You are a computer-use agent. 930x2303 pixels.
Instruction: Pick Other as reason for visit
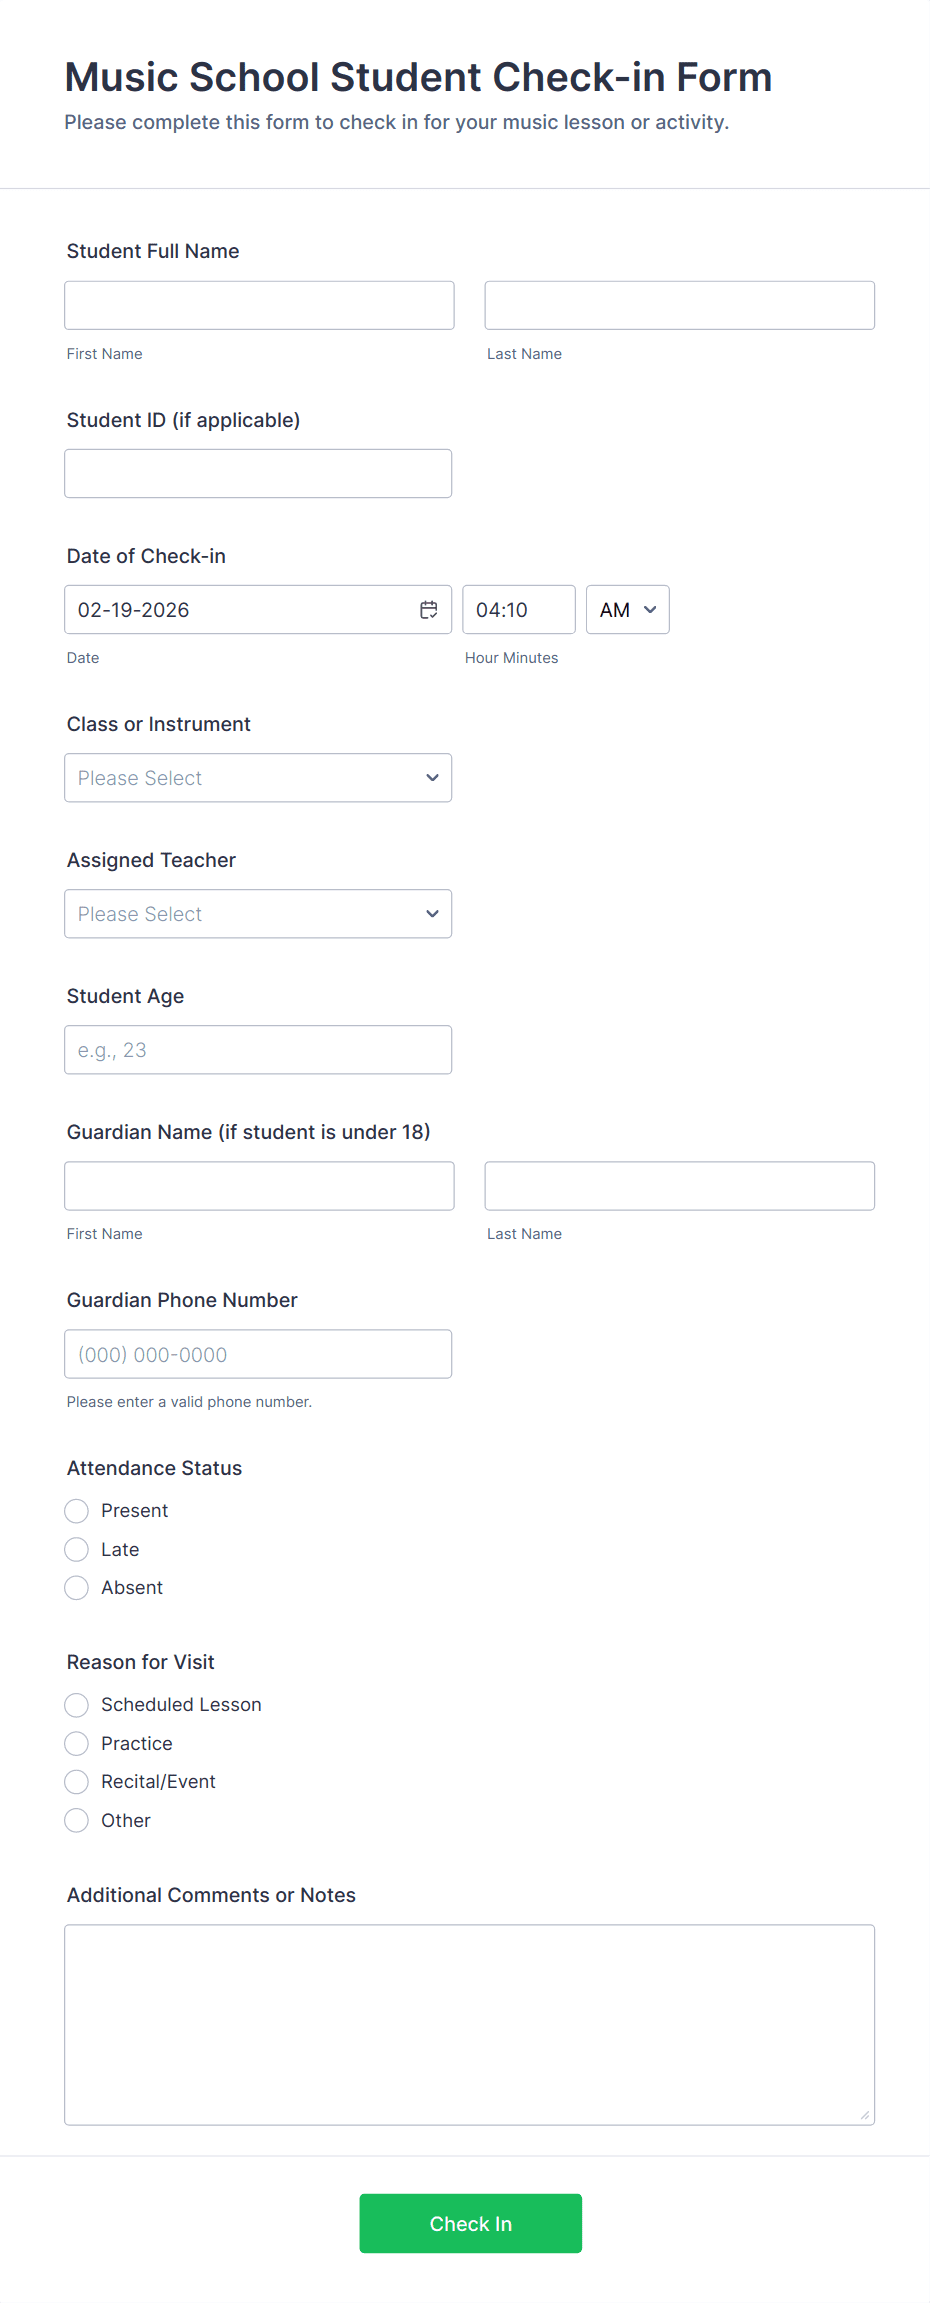[77, 1821]
